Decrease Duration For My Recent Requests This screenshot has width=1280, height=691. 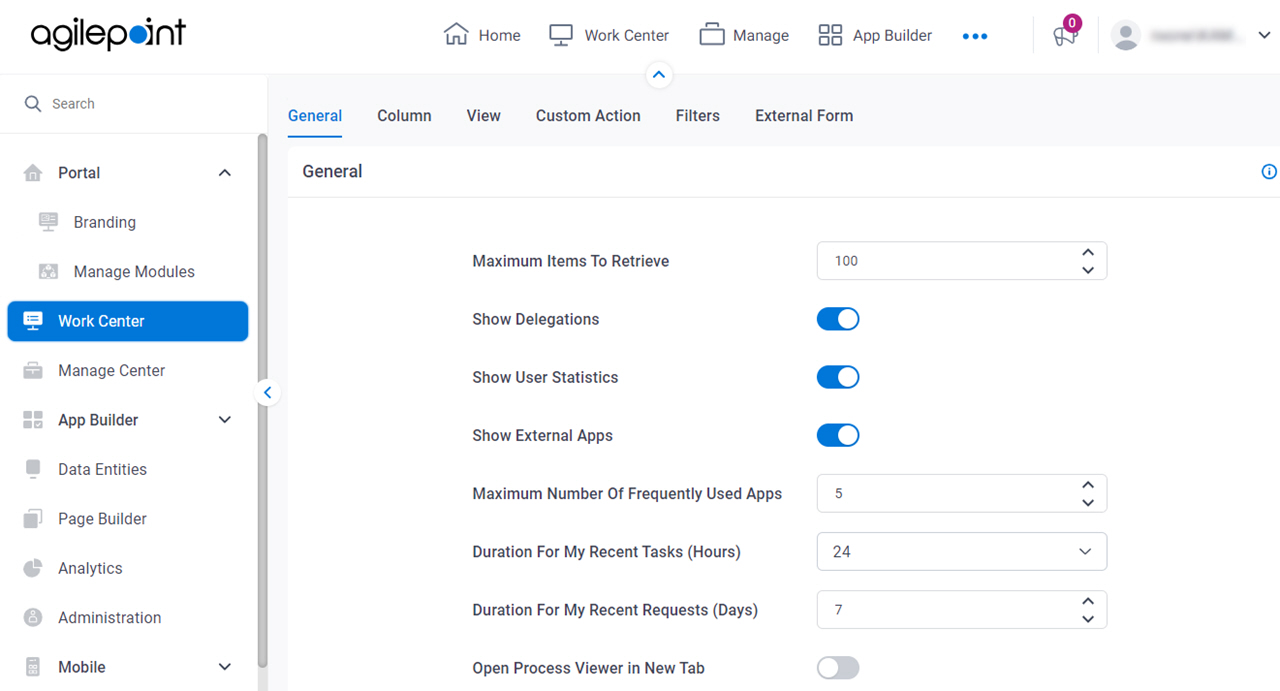point(1088,619)
